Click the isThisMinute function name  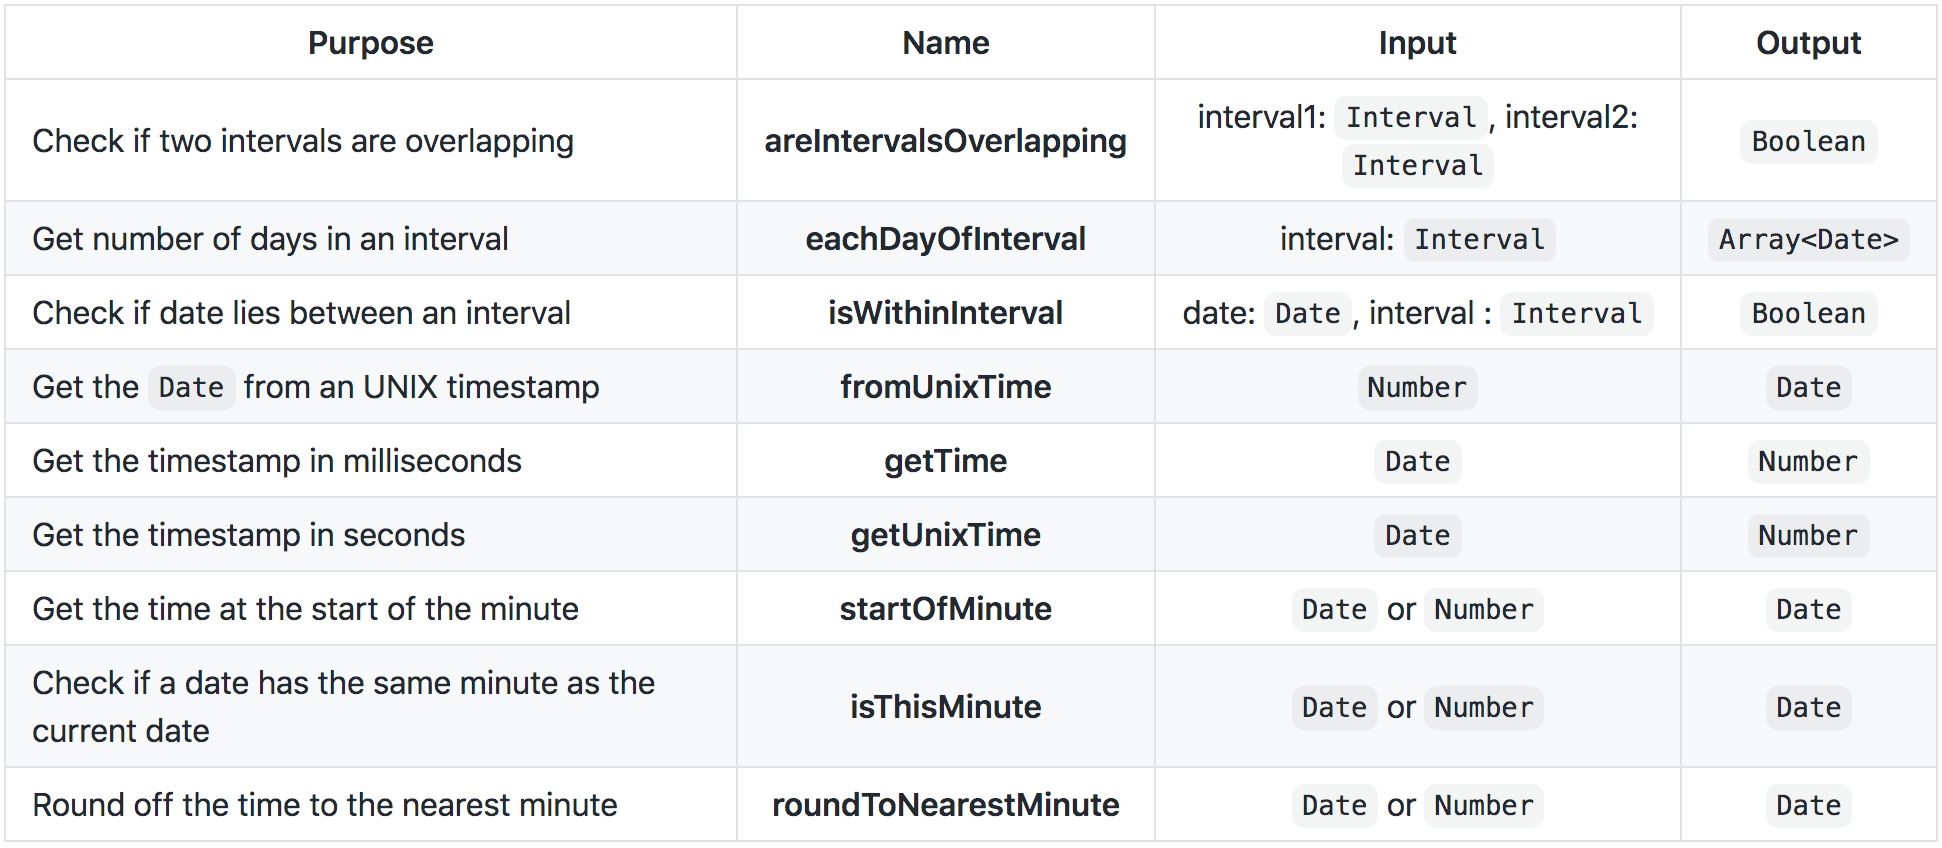(945, 707)
